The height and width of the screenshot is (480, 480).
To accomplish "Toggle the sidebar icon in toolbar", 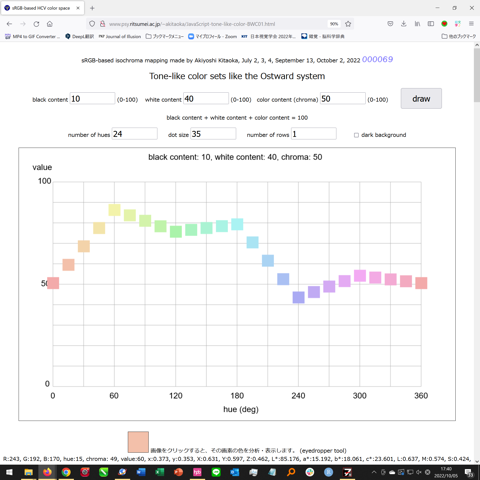I will 431,24.
